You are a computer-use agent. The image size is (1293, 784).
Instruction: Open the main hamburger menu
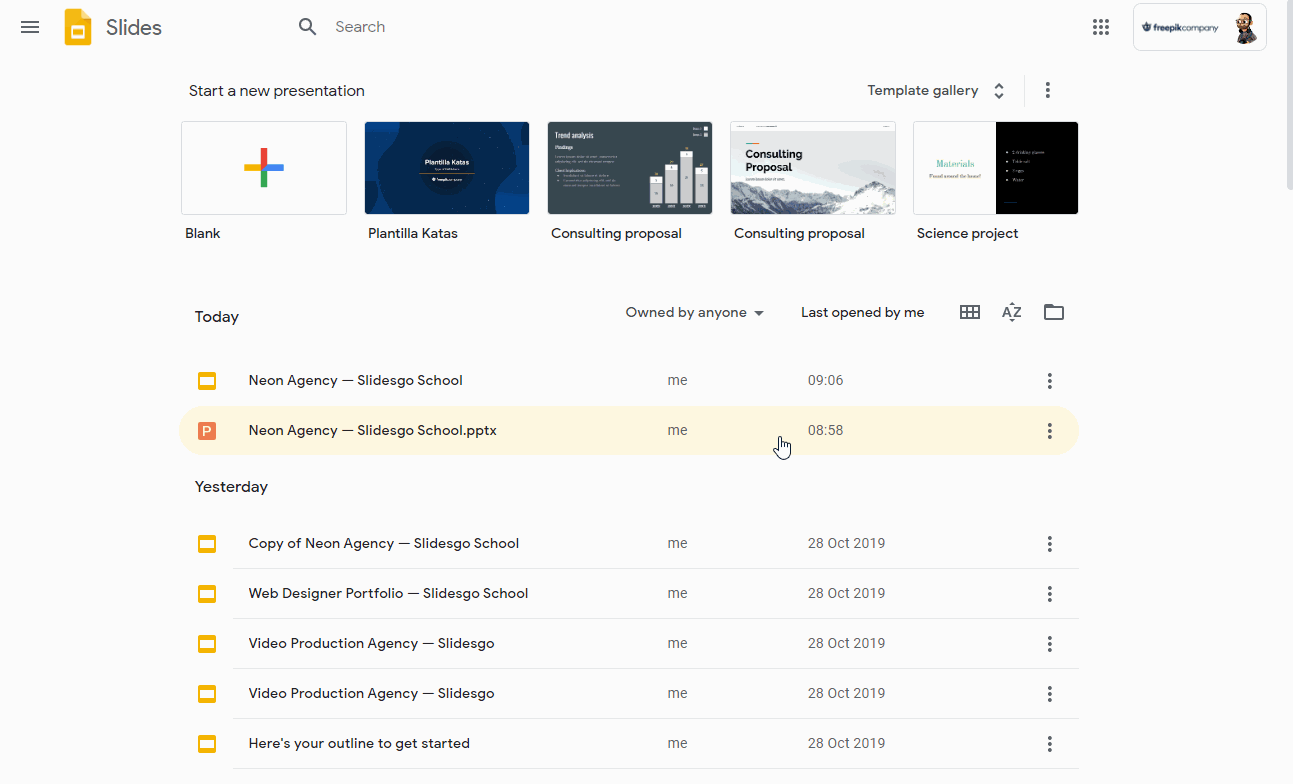pyautogui.click(x=30, y=27)
